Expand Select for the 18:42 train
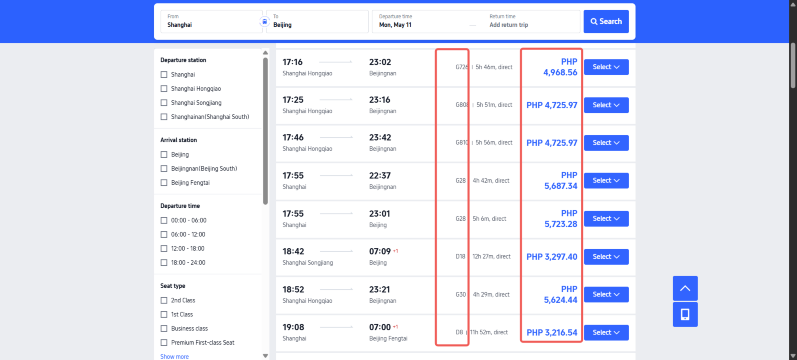 pos(606,257)
